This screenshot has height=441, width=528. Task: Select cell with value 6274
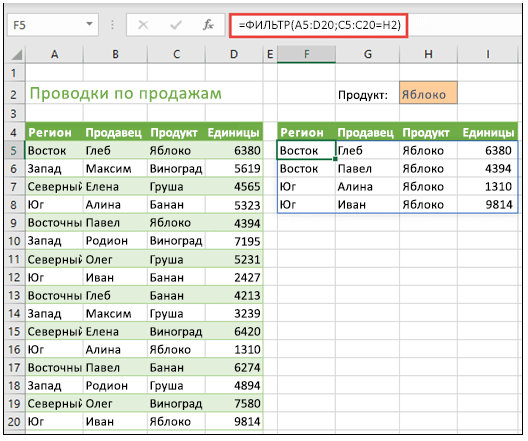click(234, 367)
